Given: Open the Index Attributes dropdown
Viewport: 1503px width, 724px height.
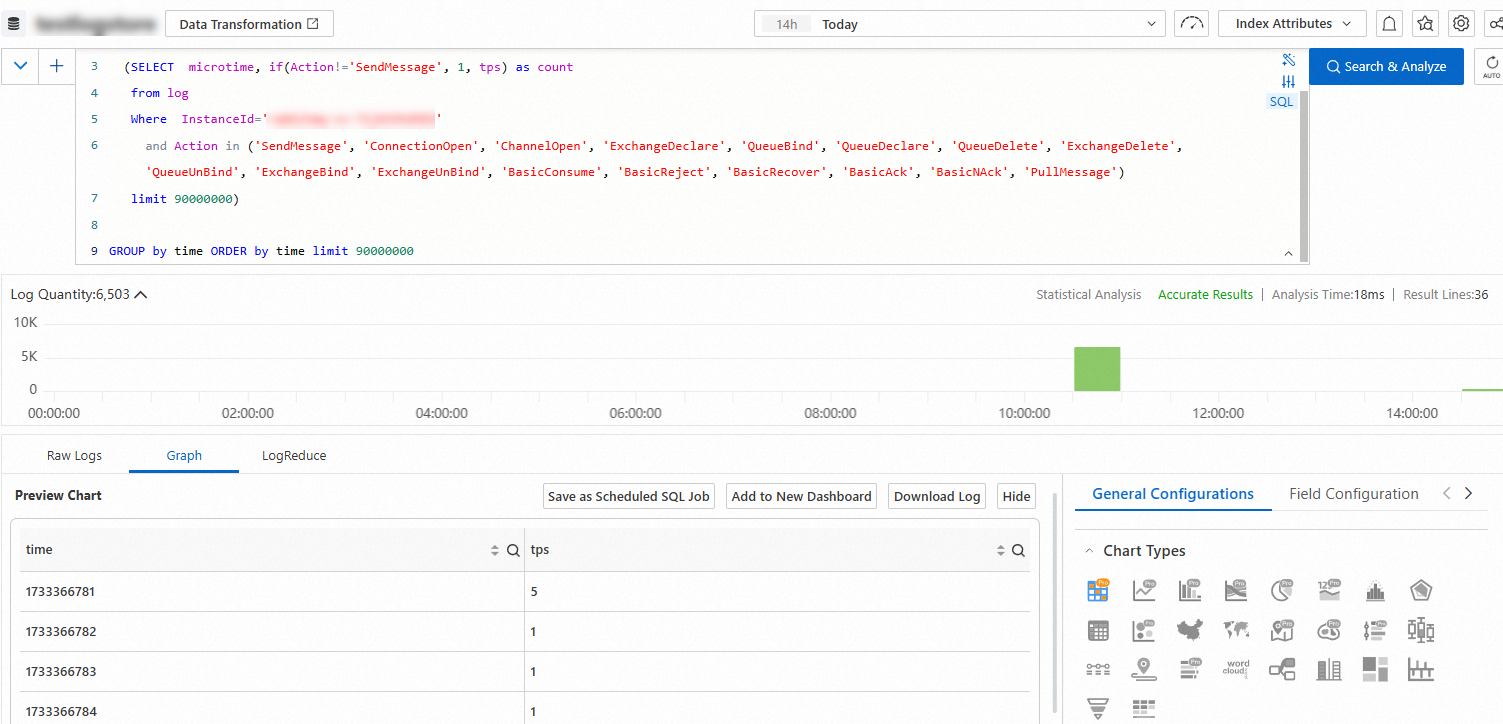Looking at the screenshot, I should pyautogui.click(x=1293, y=24).
